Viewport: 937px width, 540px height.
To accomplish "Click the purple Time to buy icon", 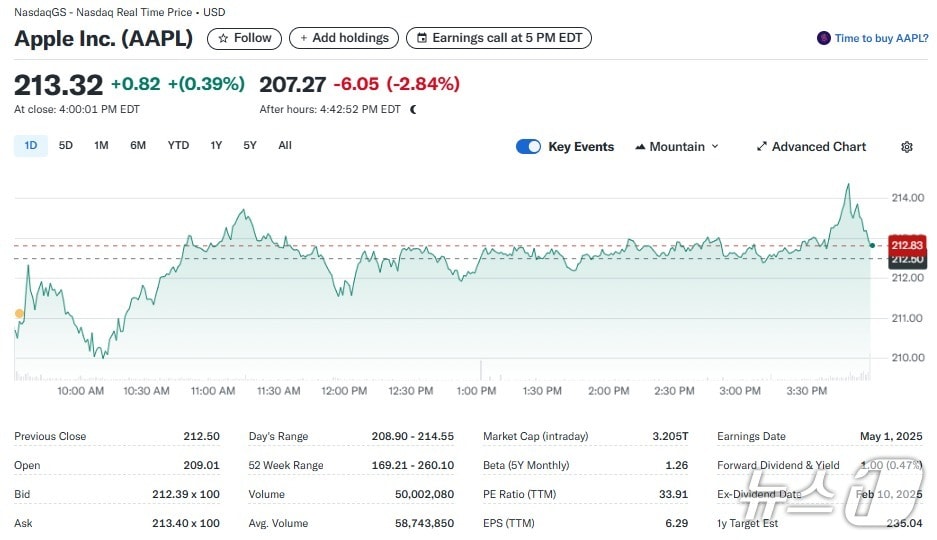I will point(823,38).
